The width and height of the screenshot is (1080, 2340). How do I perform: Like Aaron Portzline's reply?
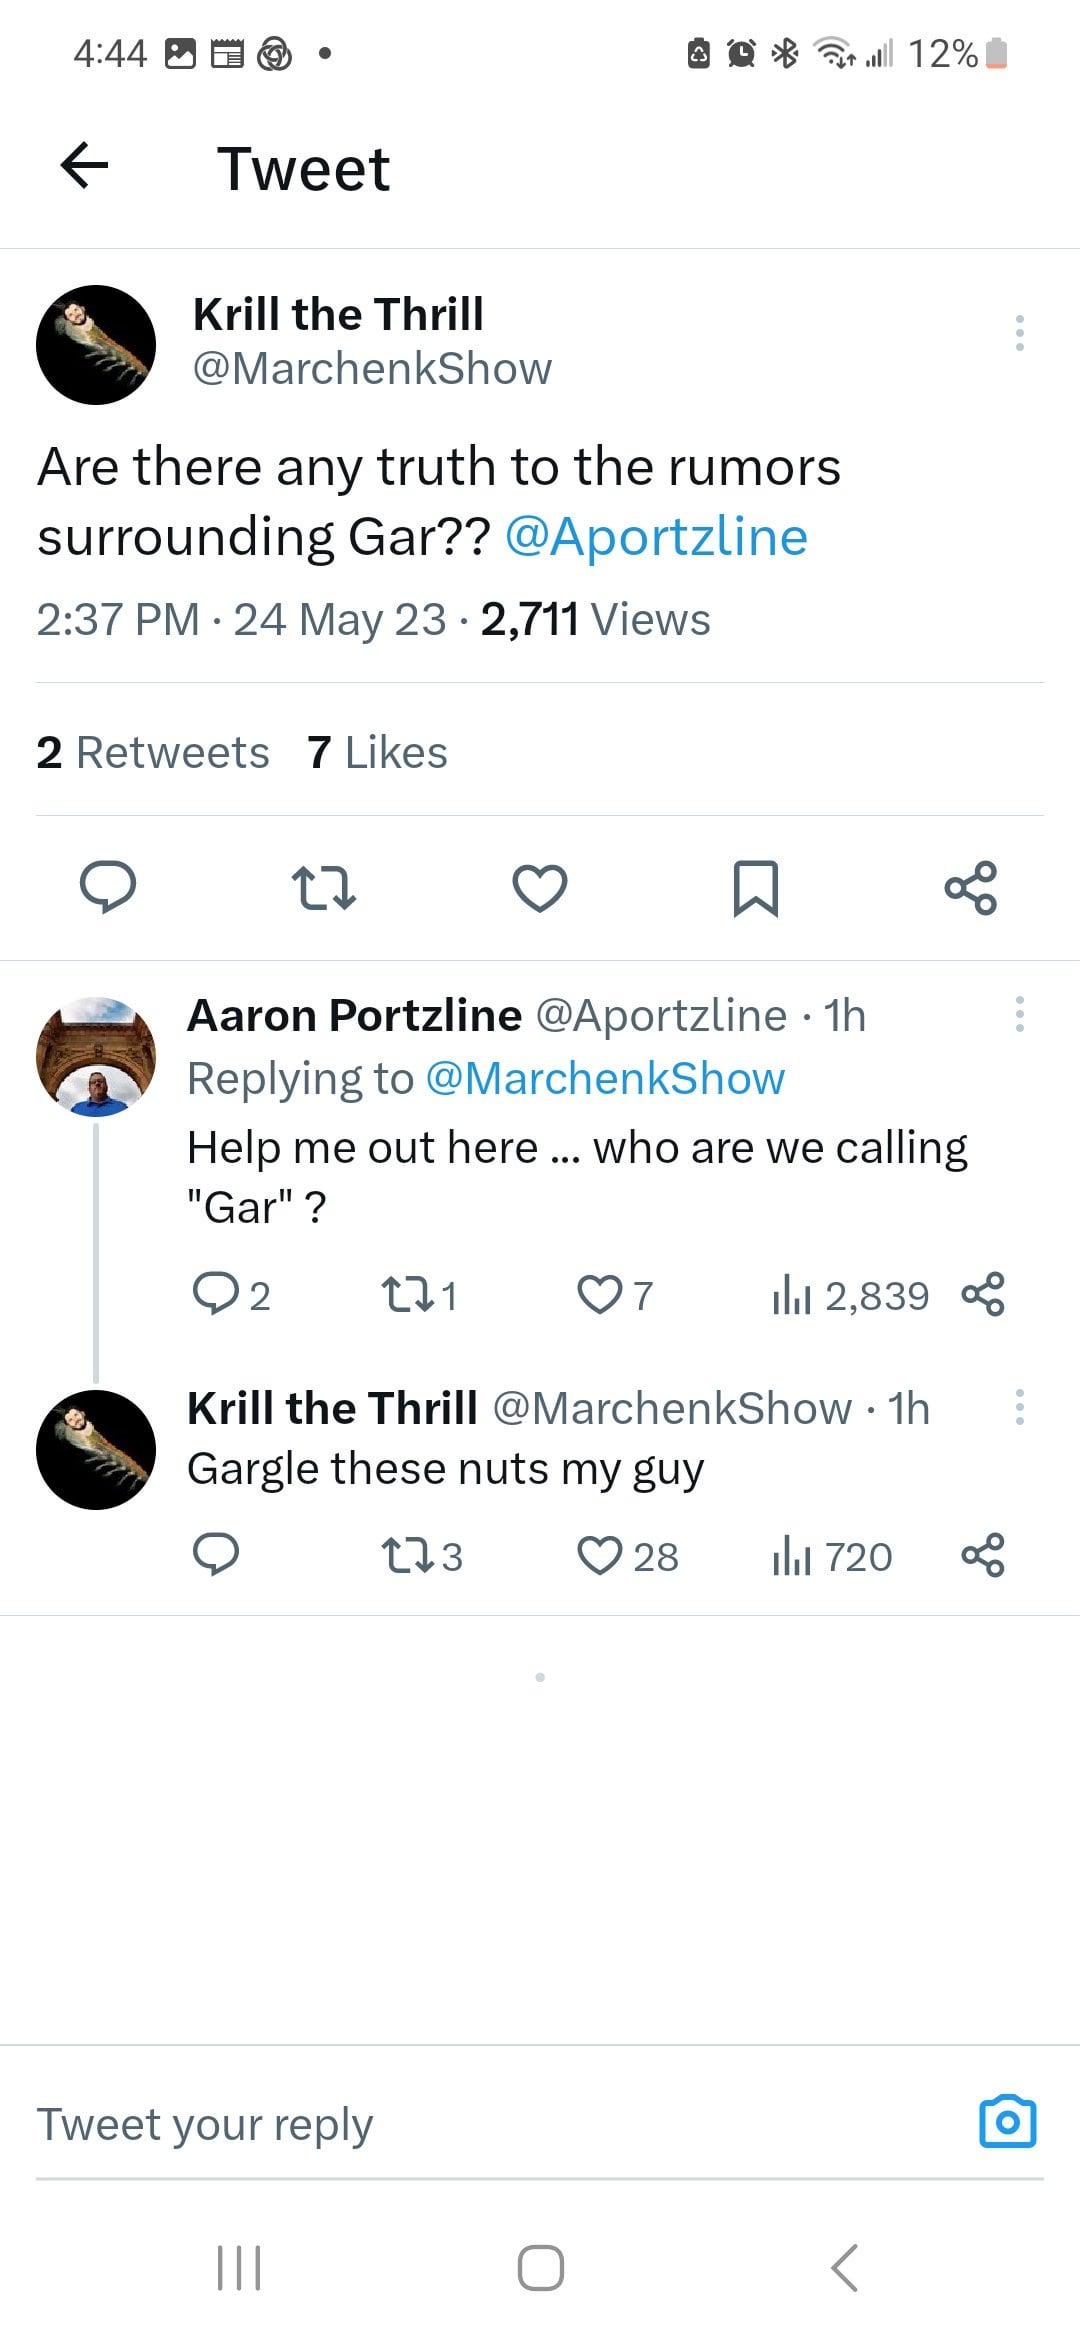[x=600, y=1295]
